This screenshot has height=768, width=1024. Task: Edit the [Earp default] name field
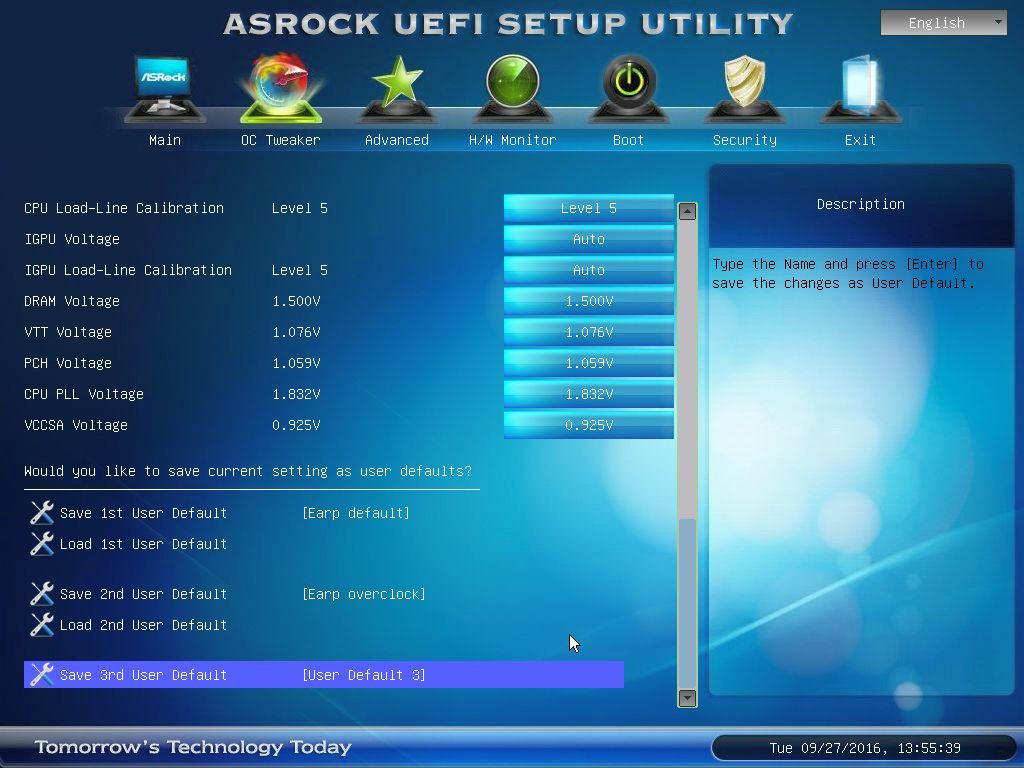point(356,513)
